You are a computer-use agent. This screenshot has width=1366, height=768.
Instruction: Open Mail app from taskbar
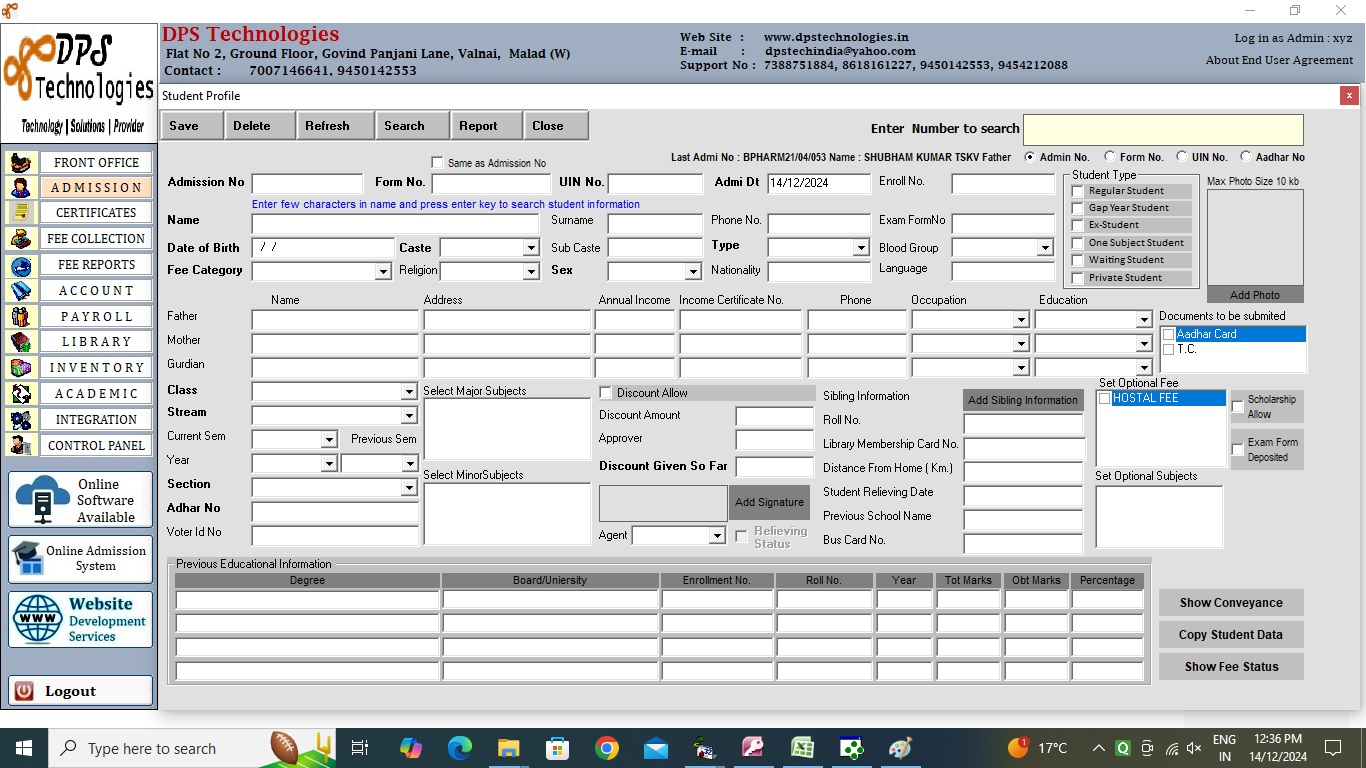pyautogui.click(x=655, y=748)
